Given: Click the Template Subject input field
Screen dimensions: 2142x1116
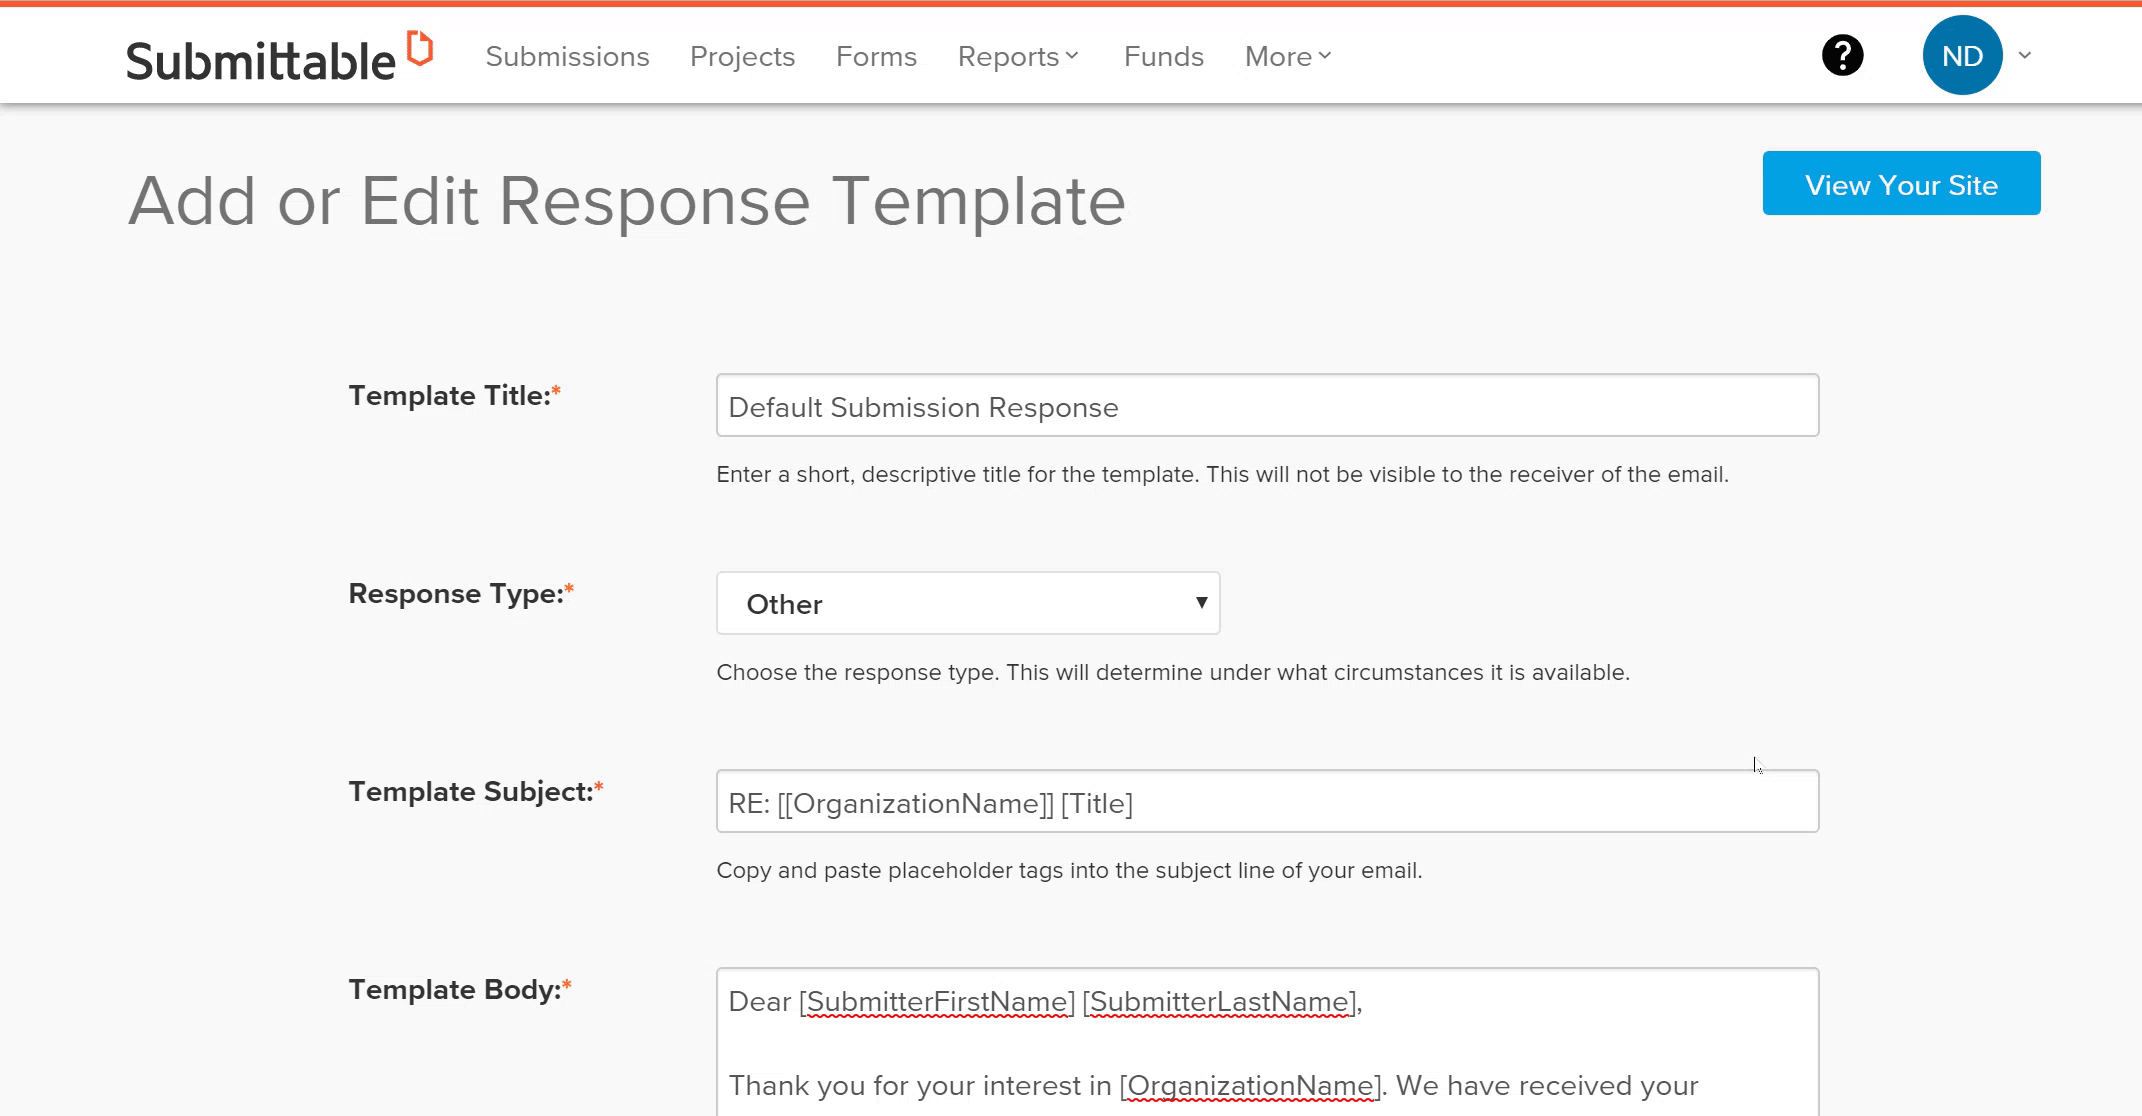Looking at the screenshot, I should point(1265,802).
